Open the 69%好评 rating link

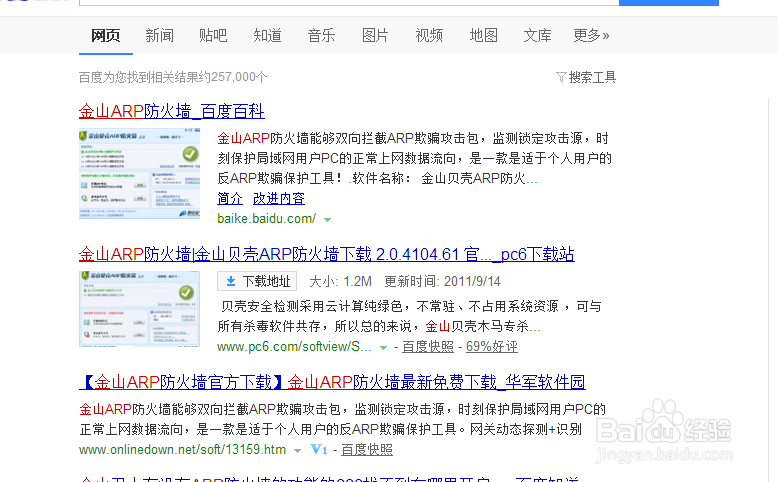pyautogui.click(x=492, y=346)
